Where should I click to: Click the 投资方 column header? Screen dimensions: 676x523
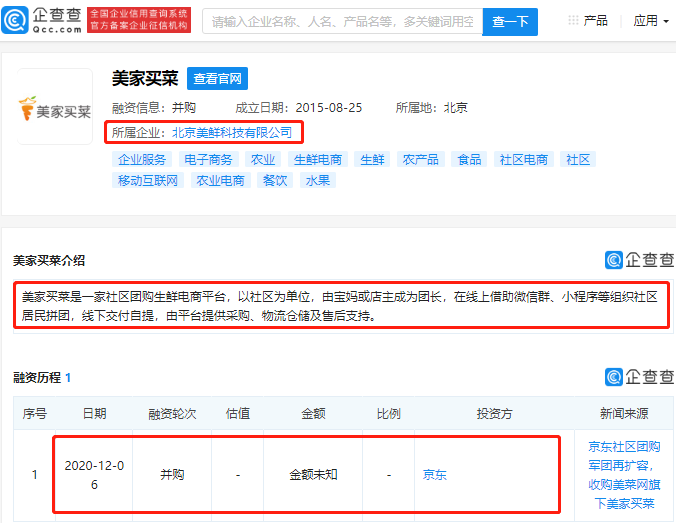click(494, 413)
